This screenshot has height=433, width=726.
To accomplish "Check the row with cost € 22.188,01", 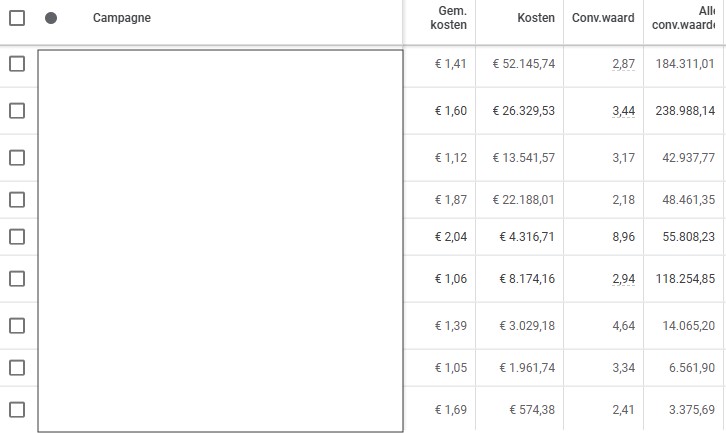I will (x=17, y=200).
